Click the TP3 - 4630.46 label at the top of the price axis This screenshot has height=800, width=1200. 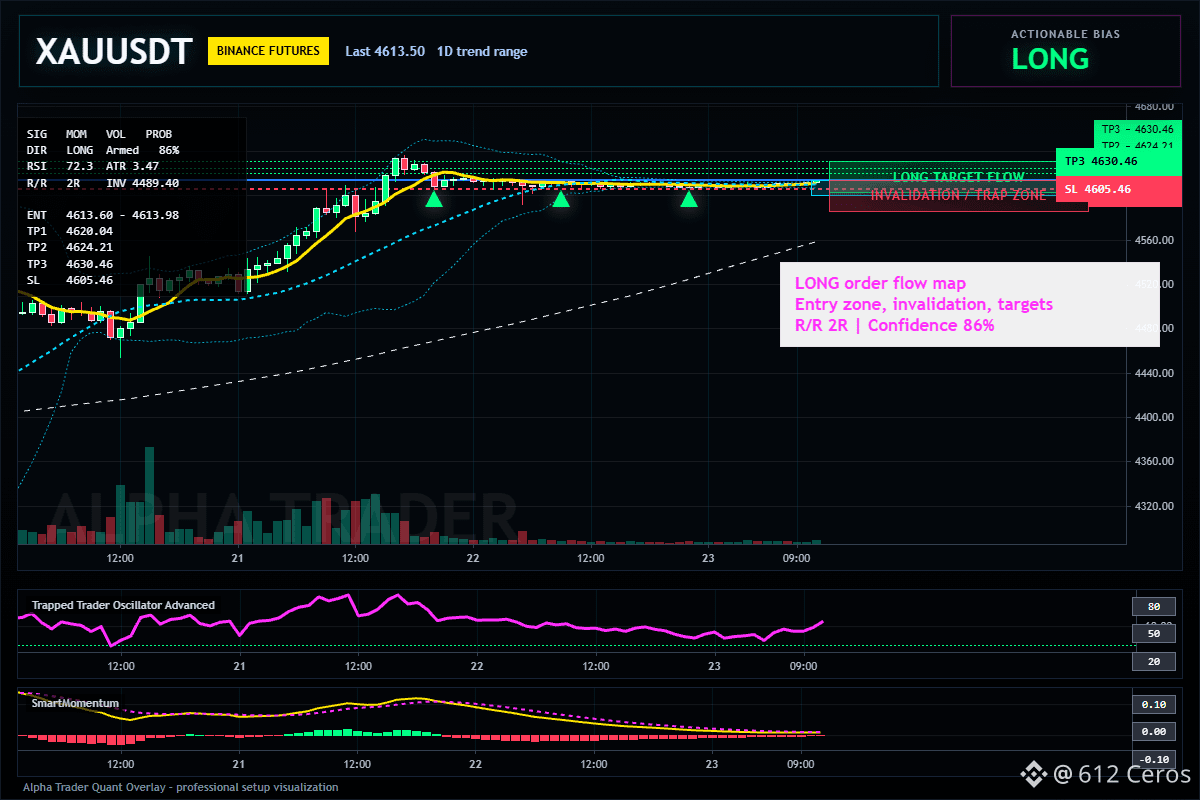[x=1137, y=129]
